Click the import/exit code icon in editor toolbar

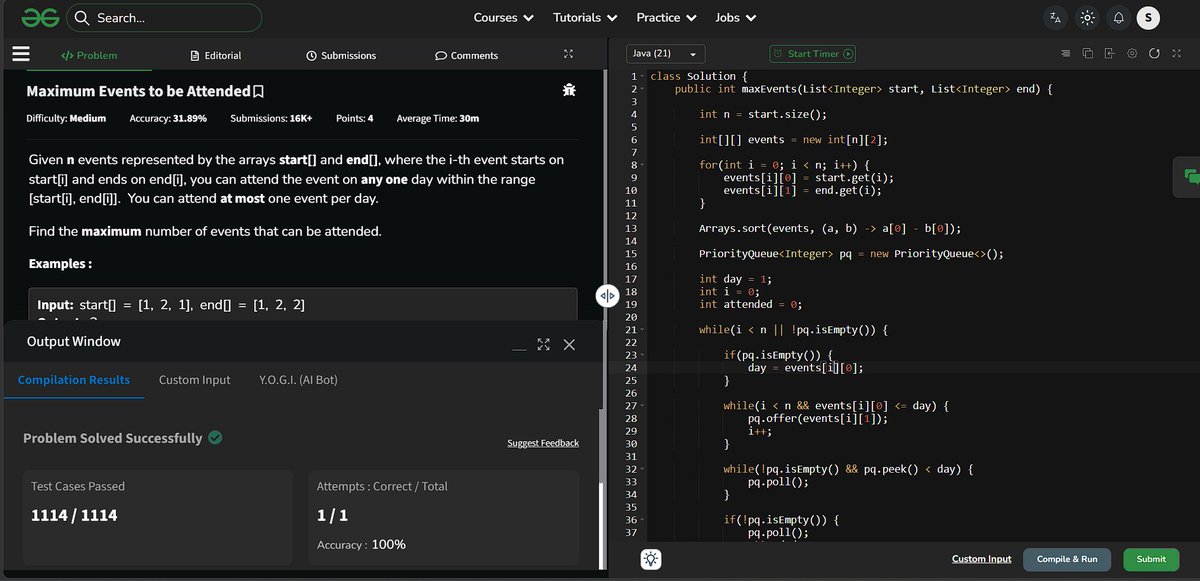pyautogui.click(x=1110, y=53)
